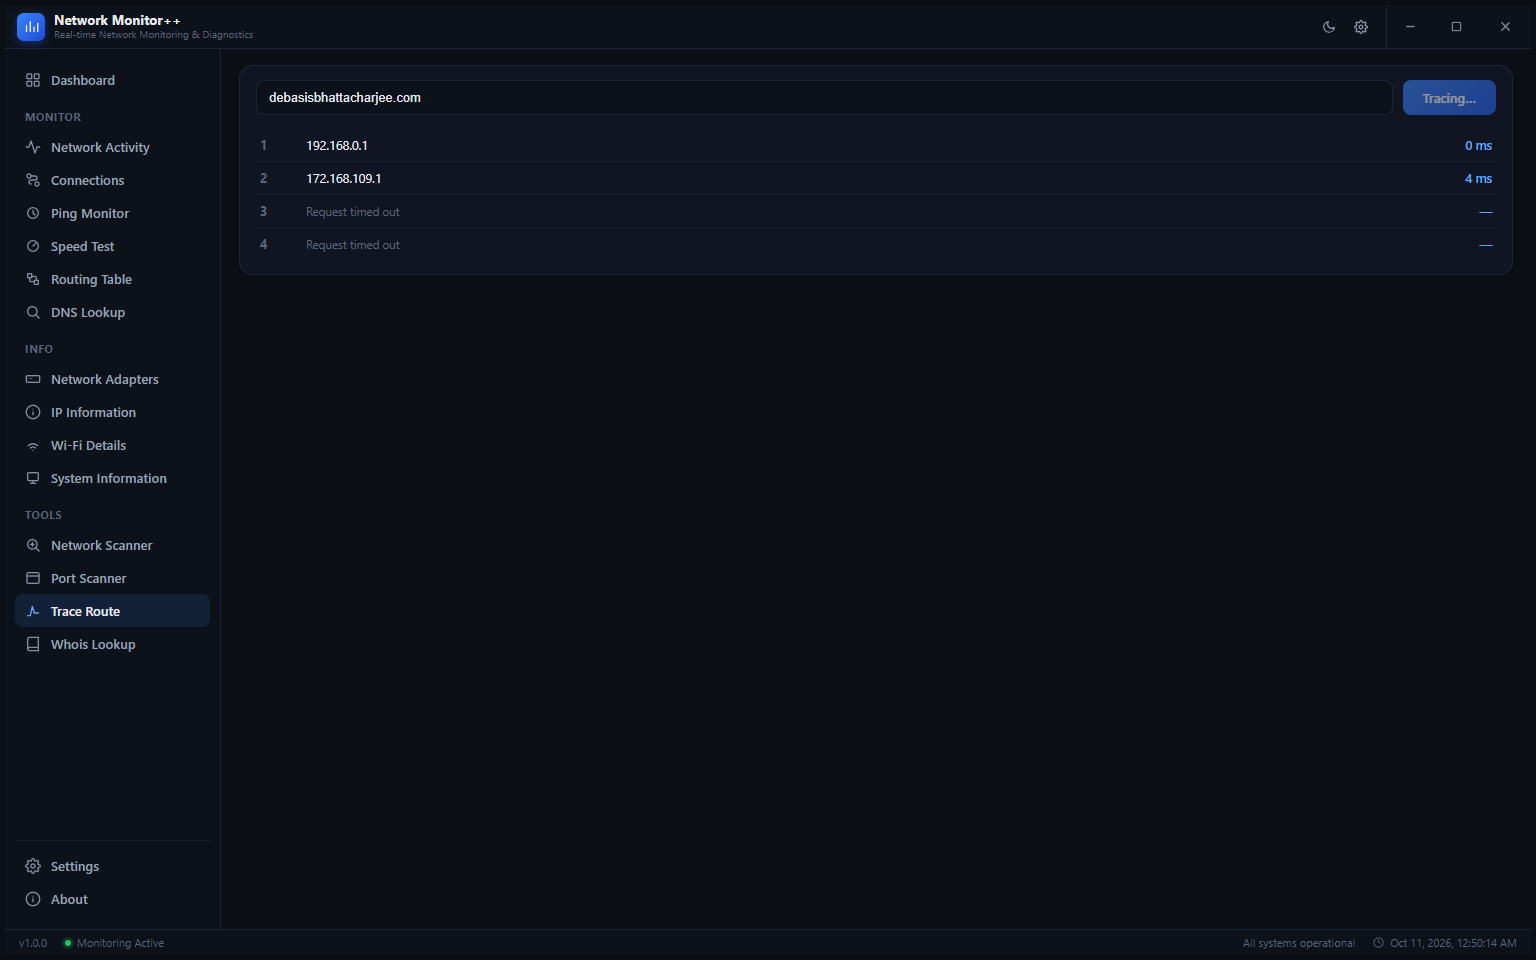Click the Port Scanner icon
This screenshot has width=1536, height=960.
33,578
